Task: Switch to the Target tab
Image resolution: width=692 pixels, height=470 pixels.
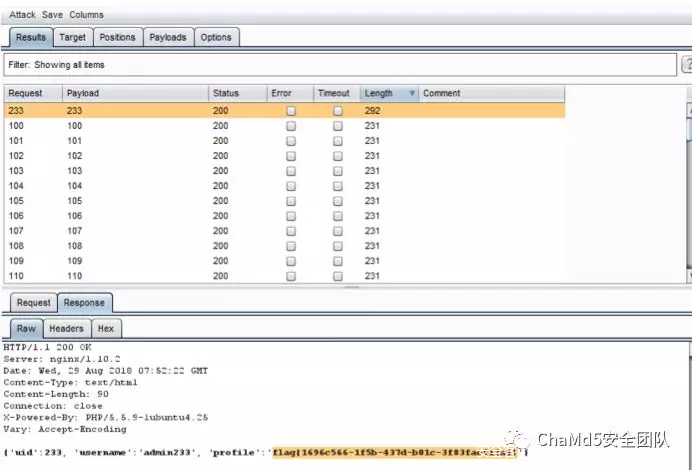Action: coord(72,37)
